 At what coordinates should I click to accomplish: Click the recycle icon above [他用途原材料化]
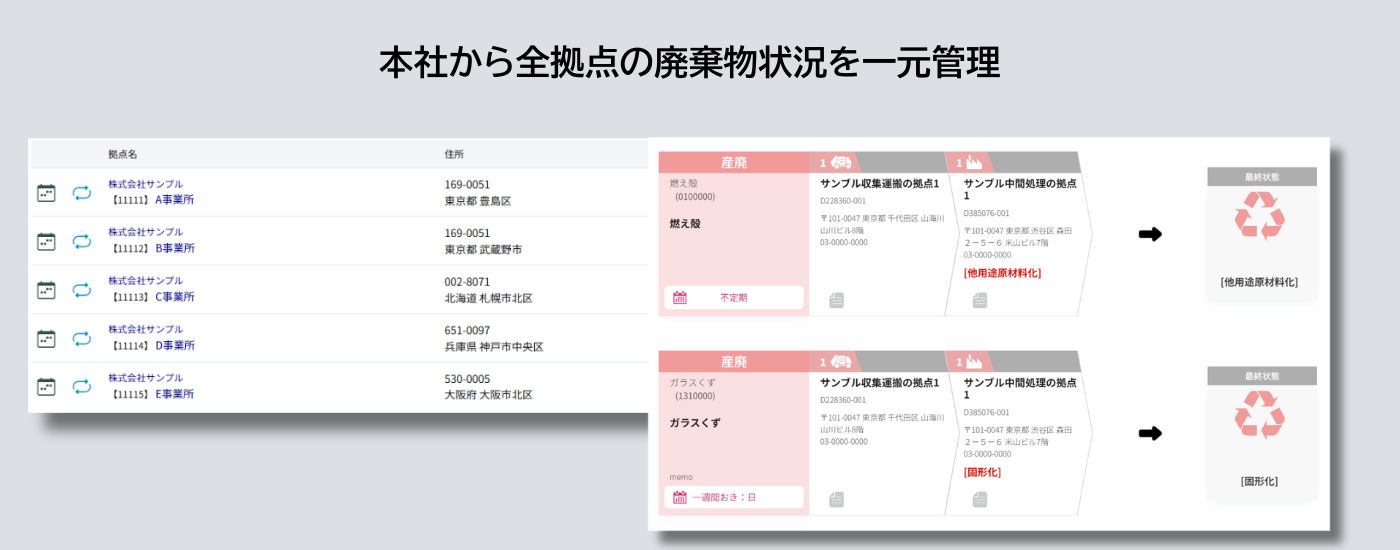pos(1260,217)
